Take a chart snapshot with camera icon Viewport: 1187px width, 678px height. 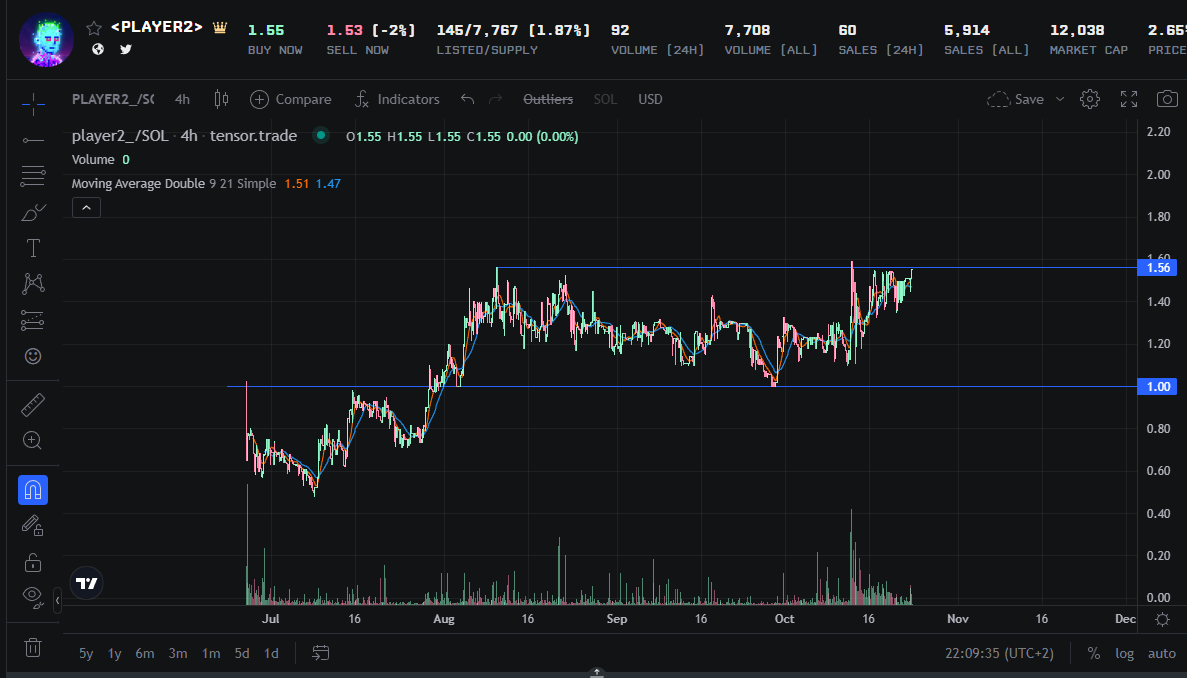(1167, 99)
